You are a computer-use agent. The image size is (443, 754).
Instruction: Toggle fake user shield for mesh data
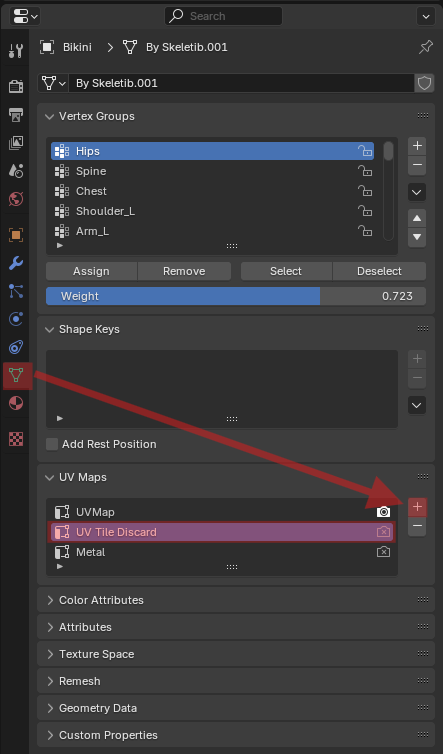click(x=424, y=83)
